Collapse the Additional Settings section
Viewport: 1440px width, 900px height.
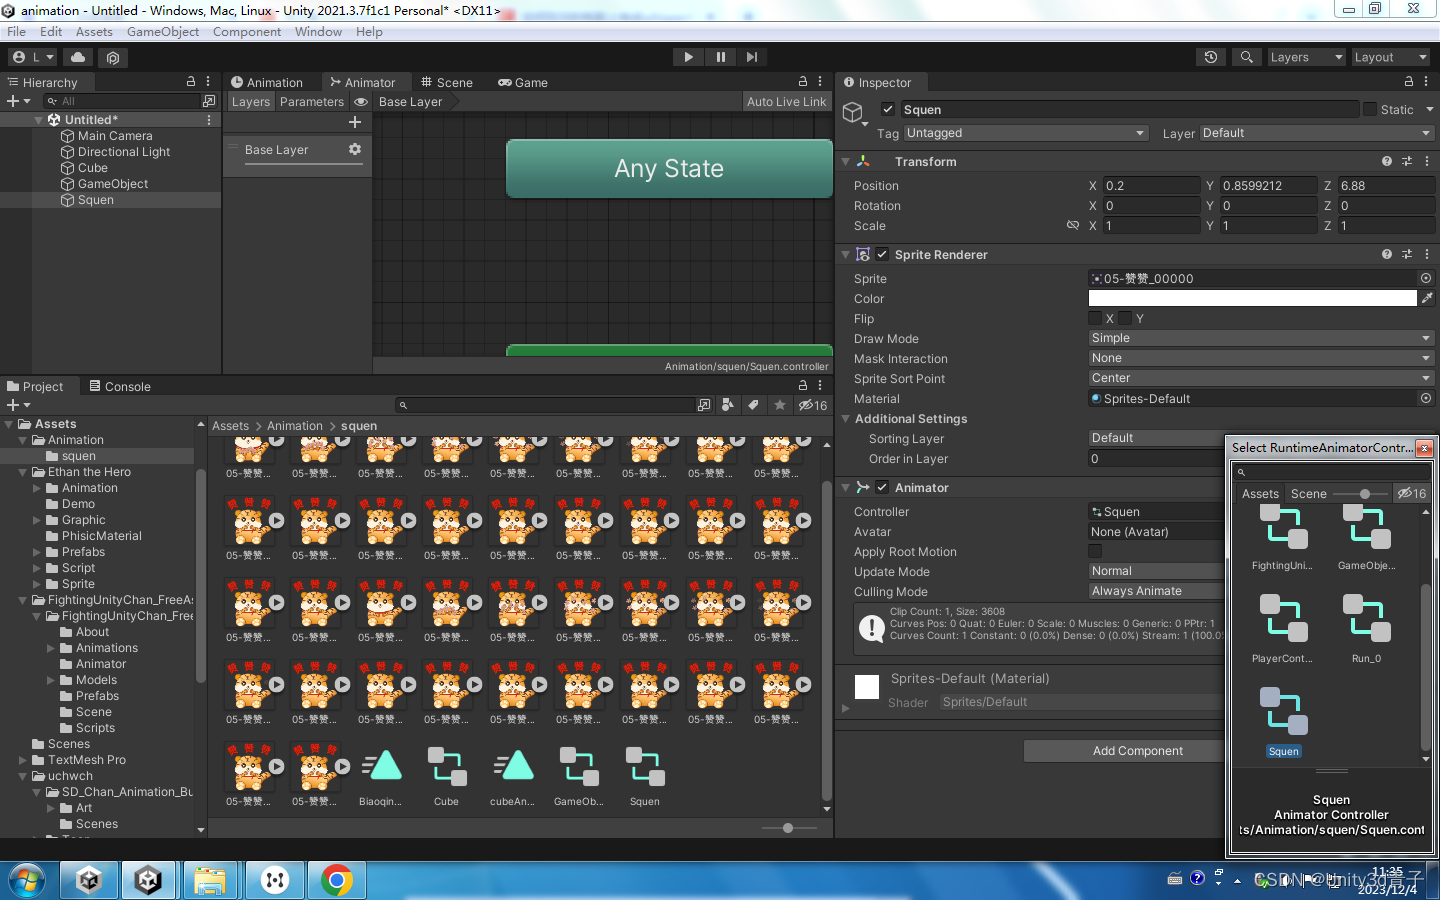(x=846, y=419)
